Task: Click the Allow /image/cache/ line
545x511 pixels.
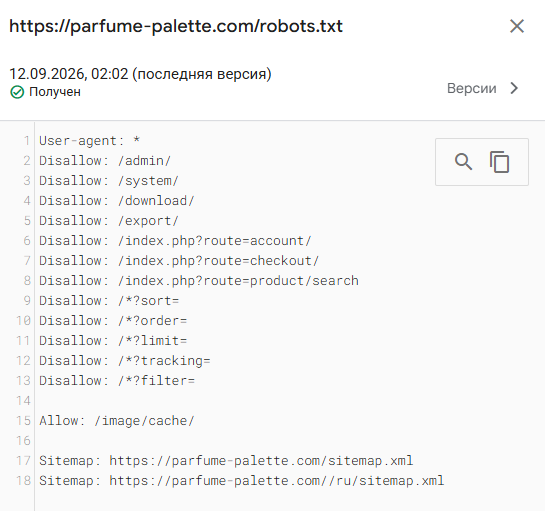Action: tap(117, 421)
